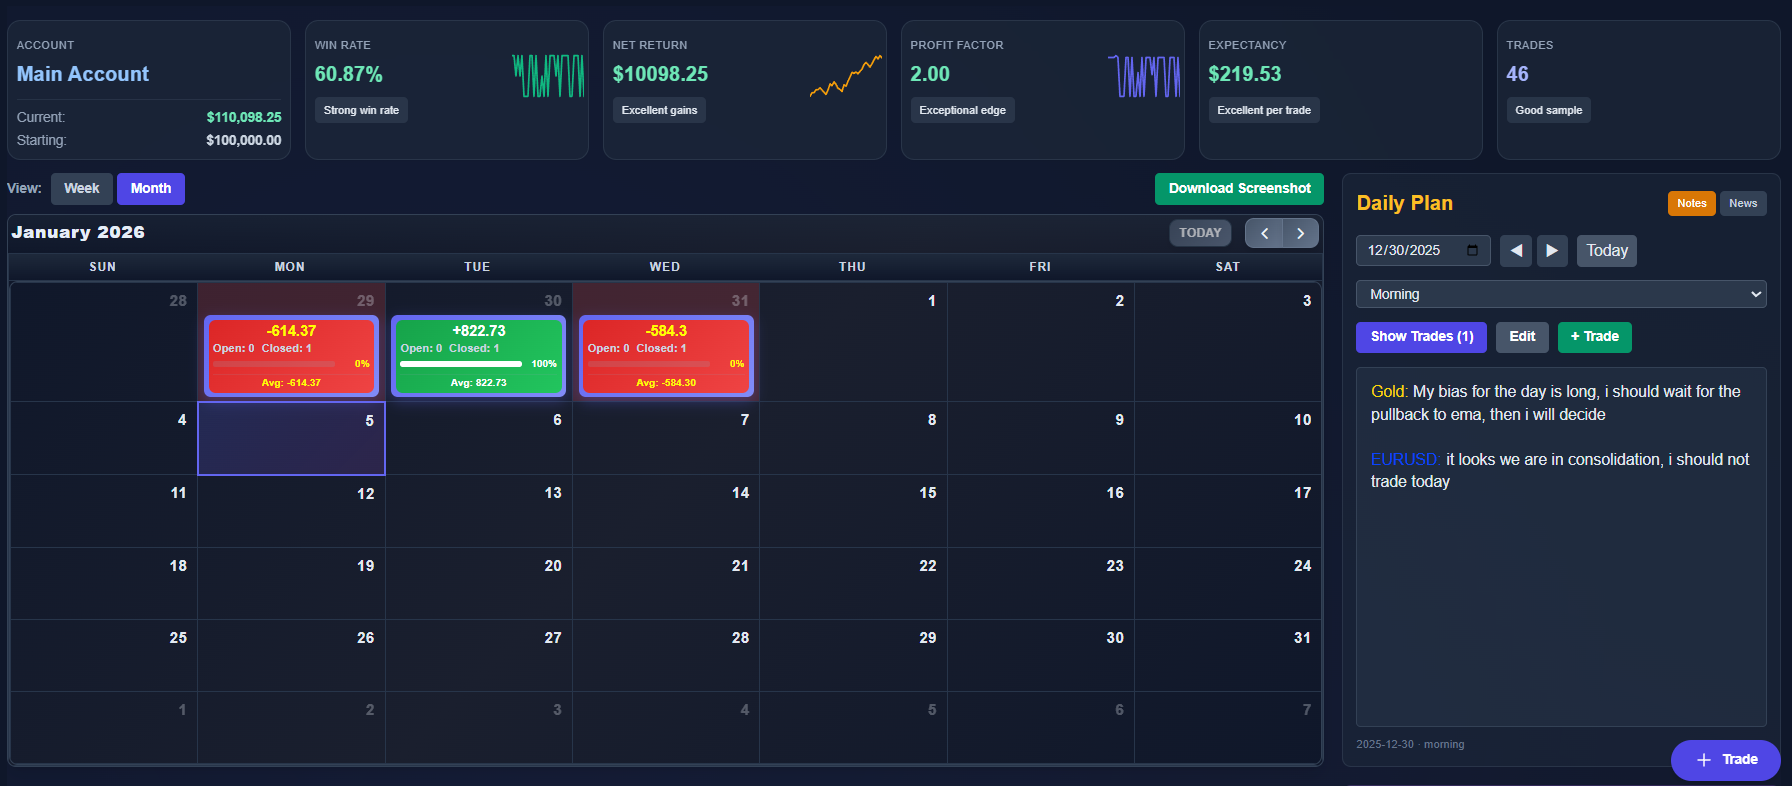Image resolution: width=1792 pixels, height=786 pixels.
Task: Click the 0% progress bar on -584.3 card
Action: 649,364
